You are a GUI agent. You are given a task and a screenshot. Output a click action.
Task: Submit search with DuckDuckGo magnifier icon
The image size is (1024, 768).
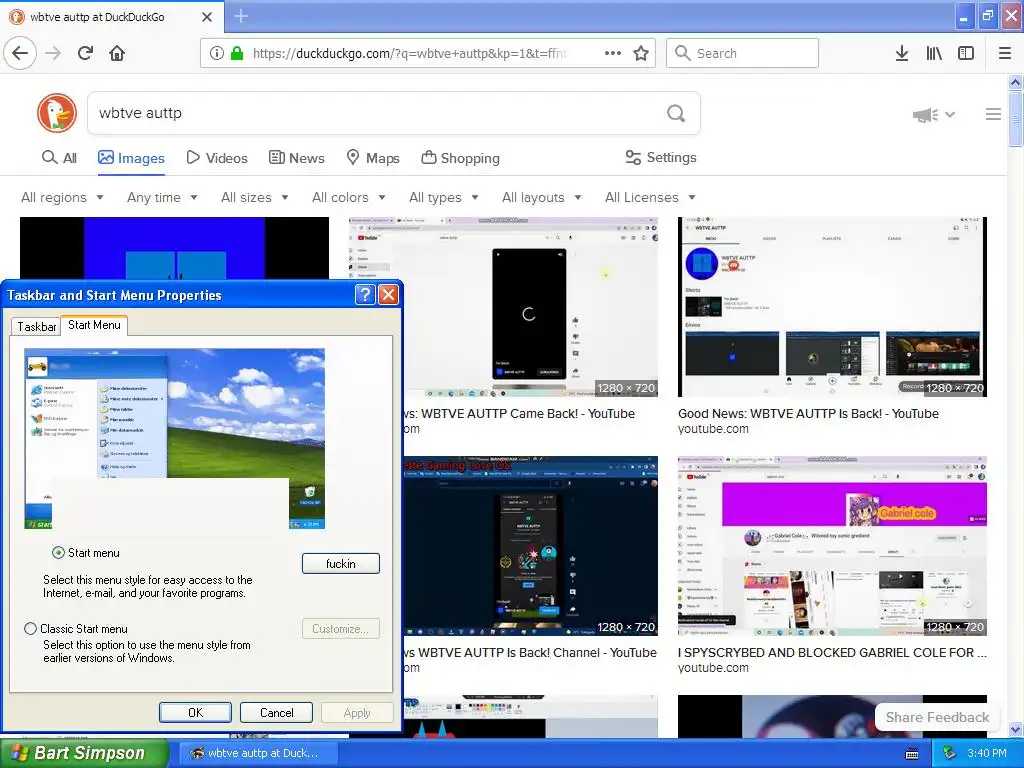point(676,114)
